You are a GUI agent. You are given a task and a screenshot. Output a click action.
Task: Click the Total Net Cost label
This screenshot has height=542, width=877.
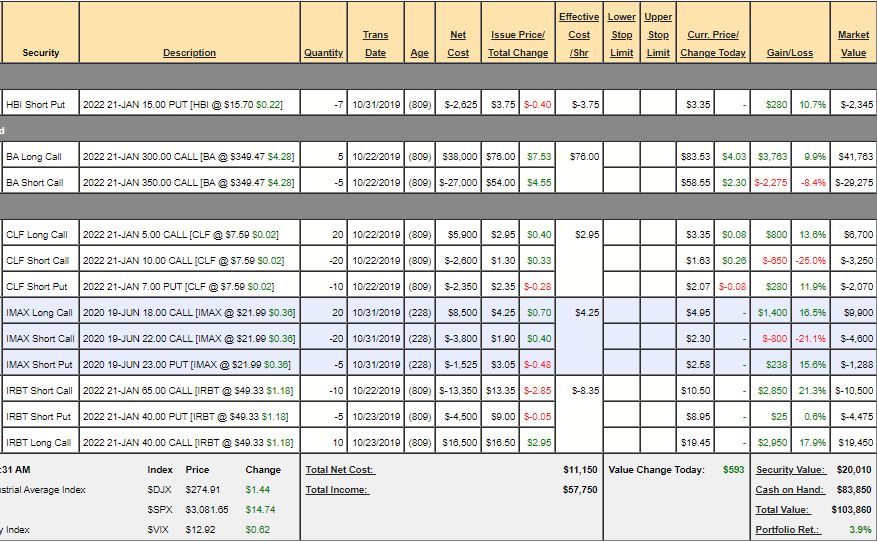point(340,469)
